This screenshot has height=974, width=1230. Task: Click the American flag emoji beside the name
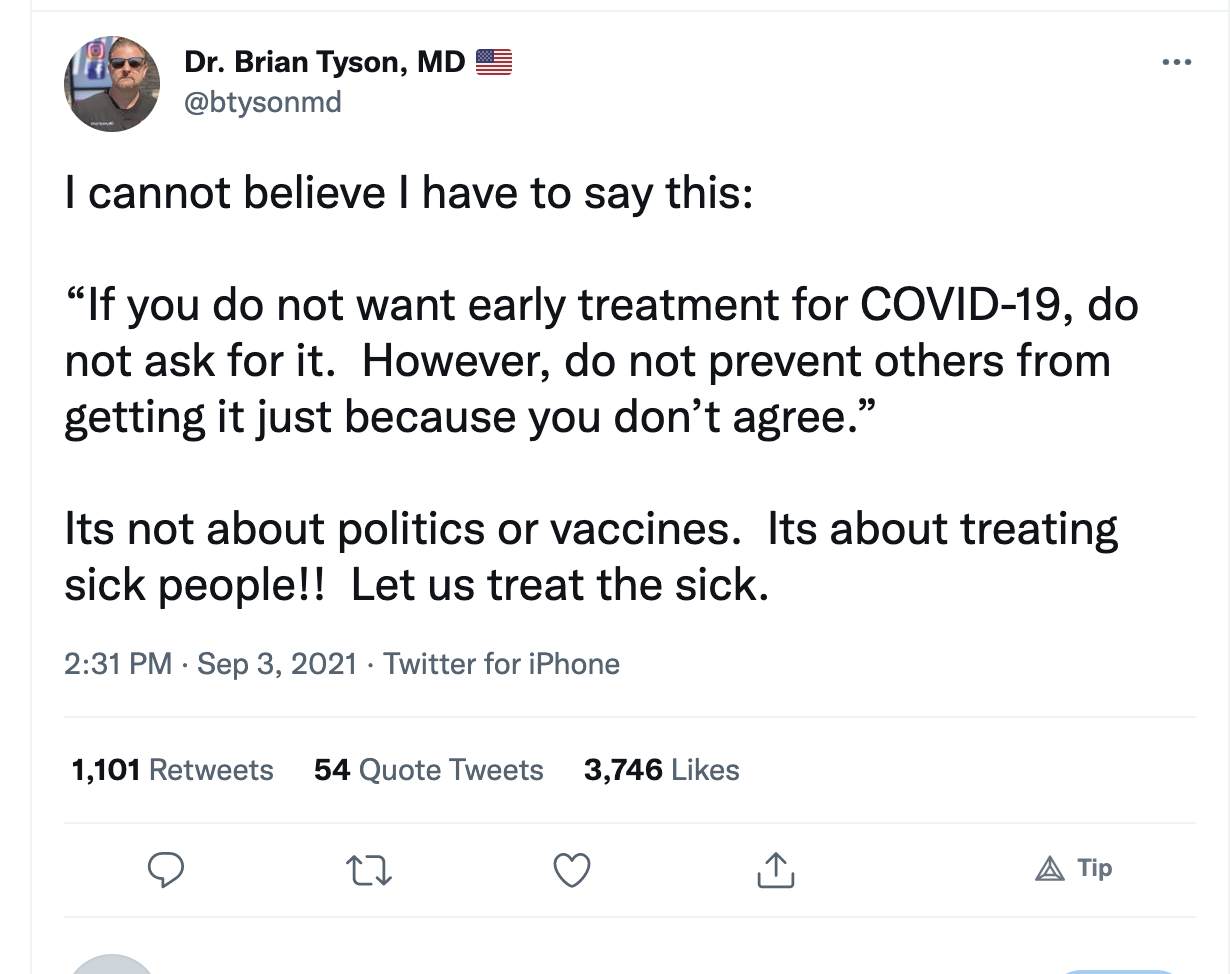pyautogui.click(x=493, y=62)
